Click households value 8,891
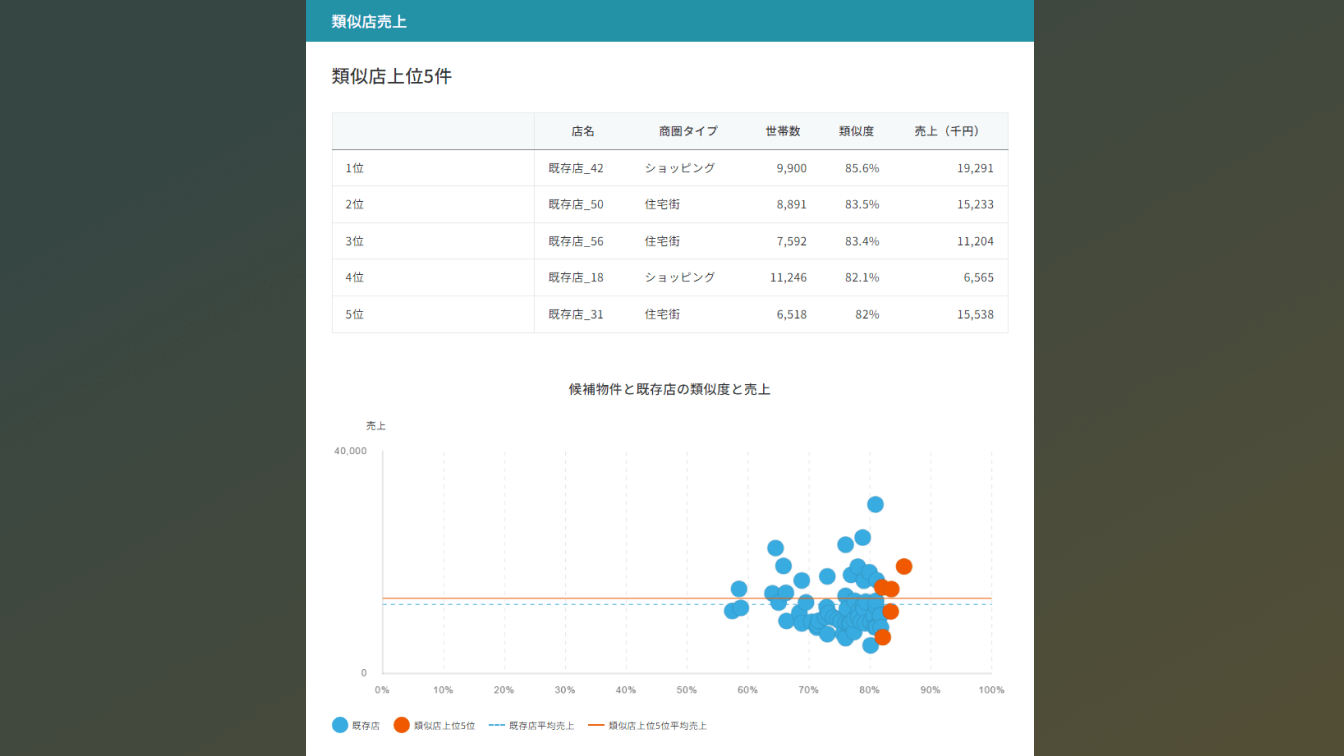Viewport: 1344px width, 756px height. (791, 204)
